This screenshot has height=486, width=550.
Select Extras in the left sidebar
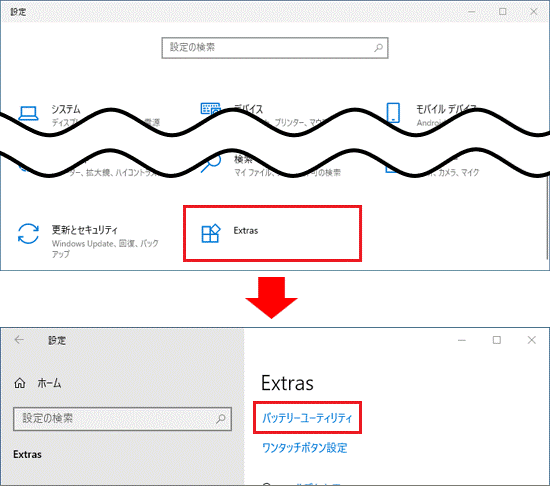click(27, 454)
